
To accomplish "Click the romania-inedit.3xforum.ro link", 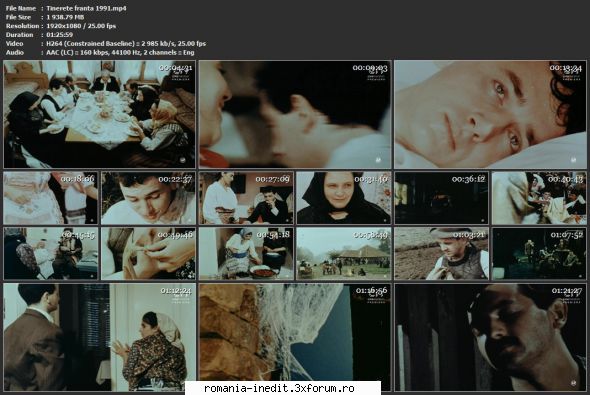I will [279, 388].
